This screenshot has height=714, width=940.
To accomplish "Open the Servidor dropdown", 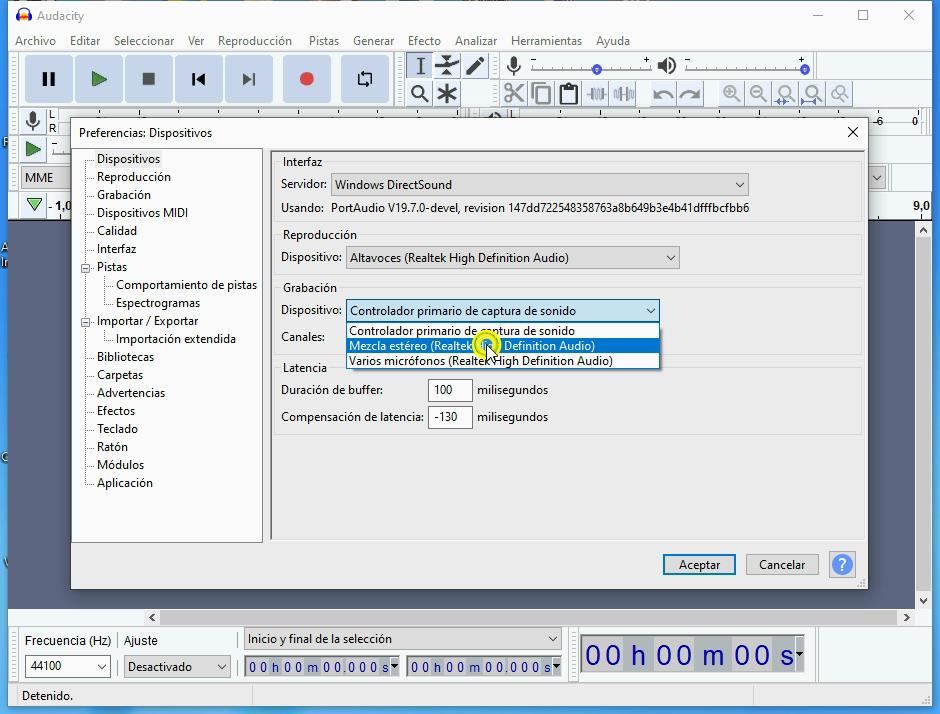I will point(540,185).
